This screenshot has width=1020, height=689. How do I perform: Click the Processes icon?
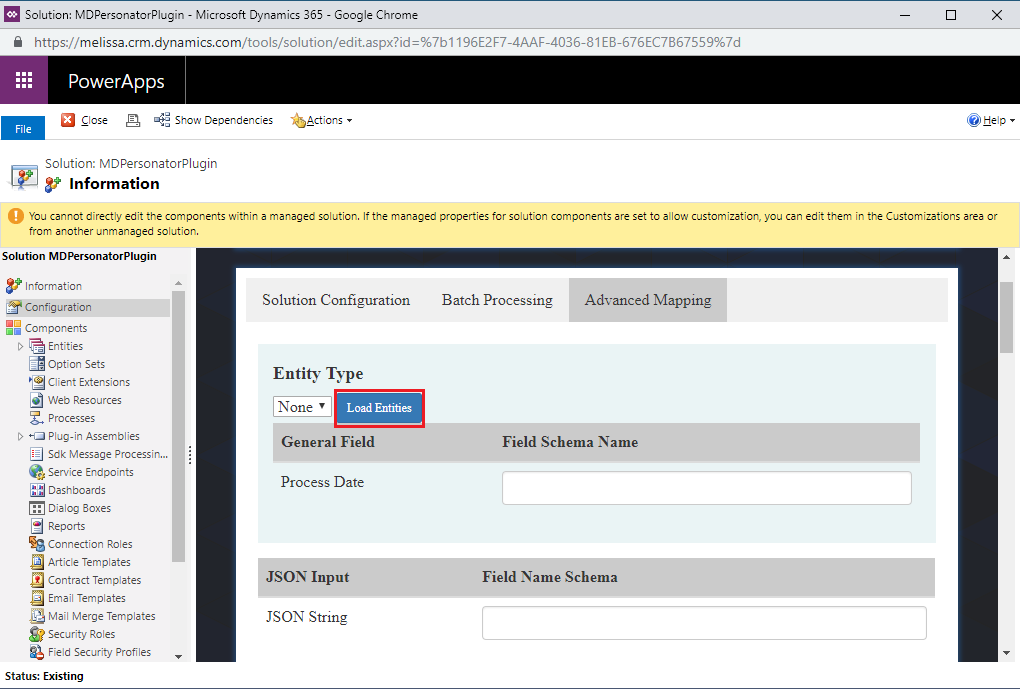tap(37, 418)
